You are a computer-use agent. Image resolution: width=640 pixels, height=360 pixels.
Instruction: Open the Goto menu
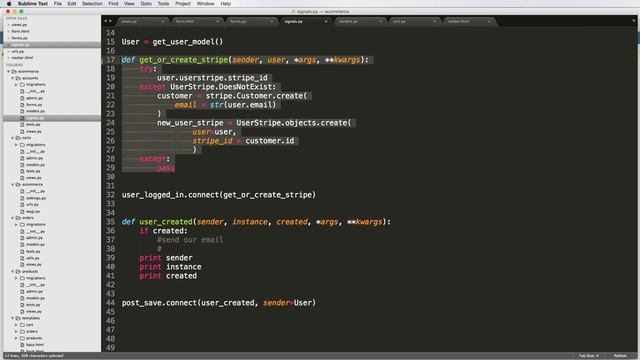146,4
